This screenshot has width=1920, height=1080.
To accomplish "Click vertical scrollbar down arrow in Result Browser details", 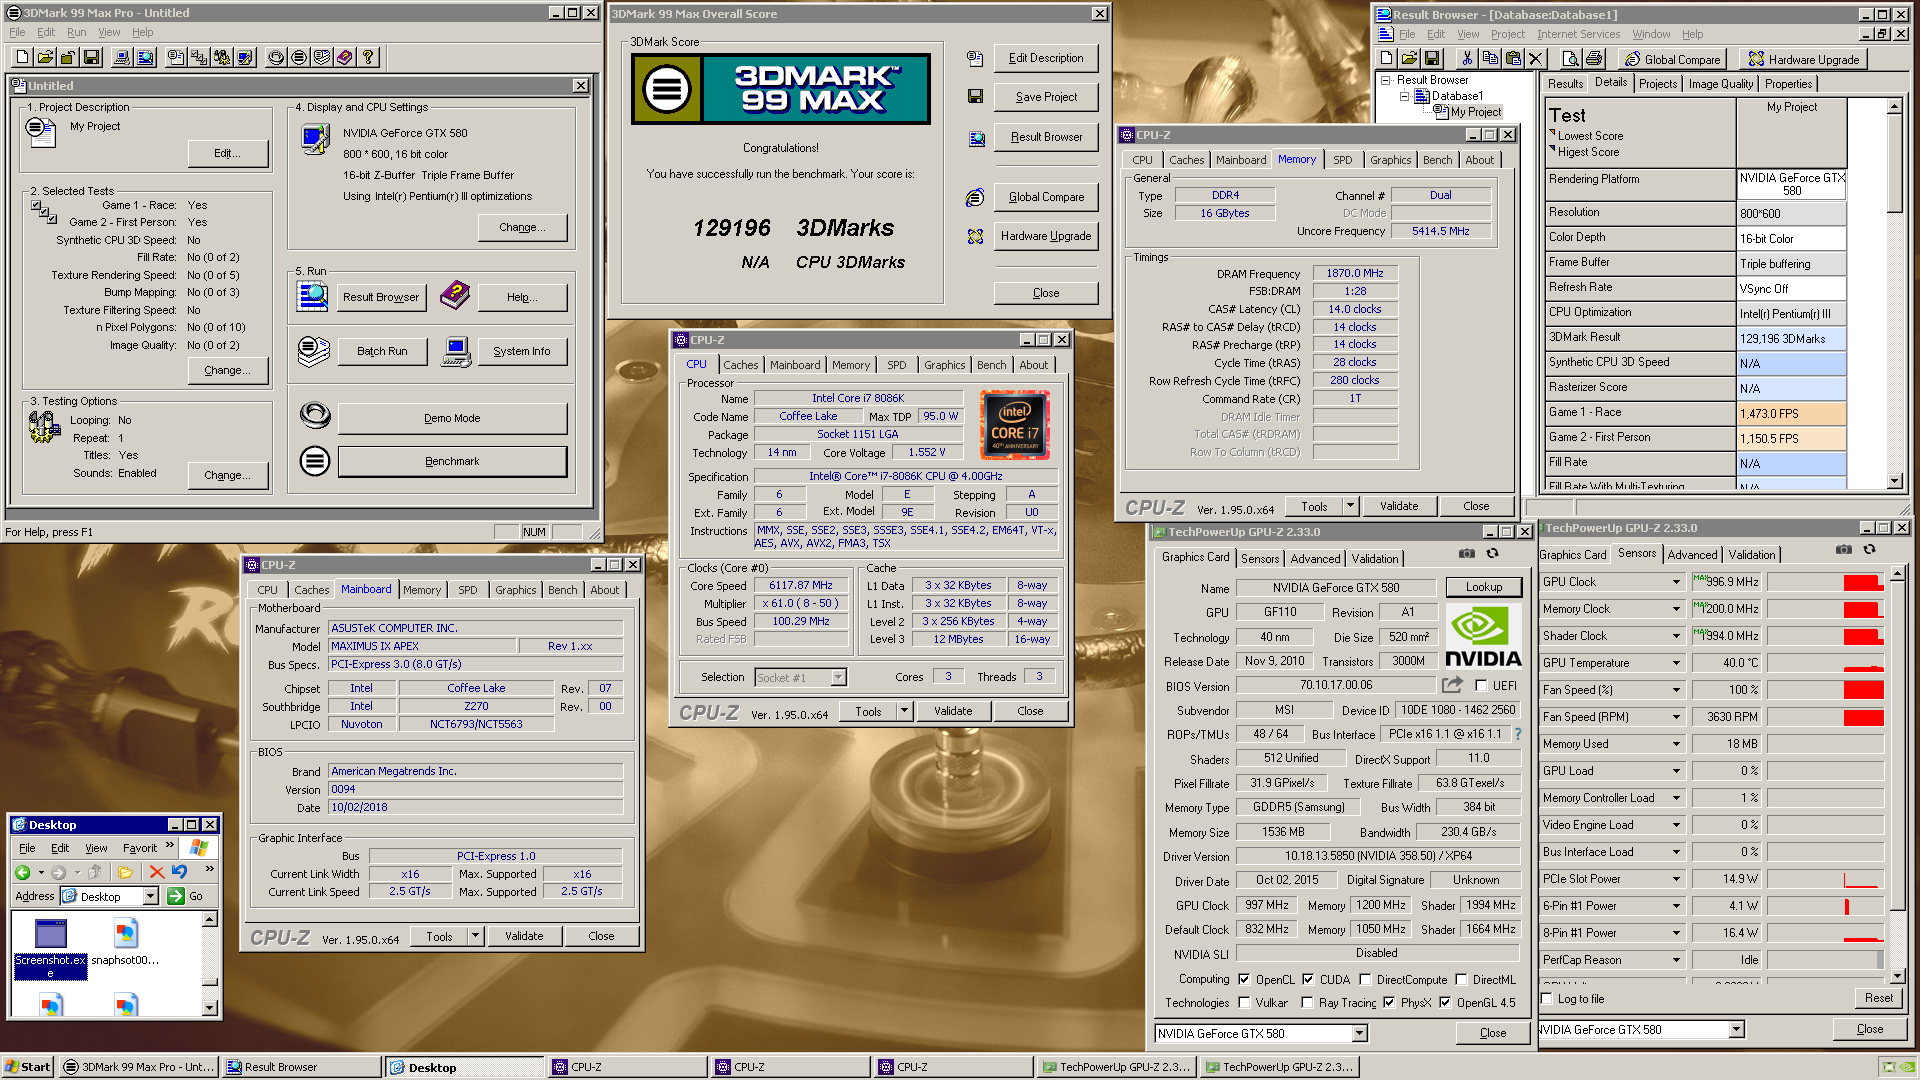I will click(1894, 481).
